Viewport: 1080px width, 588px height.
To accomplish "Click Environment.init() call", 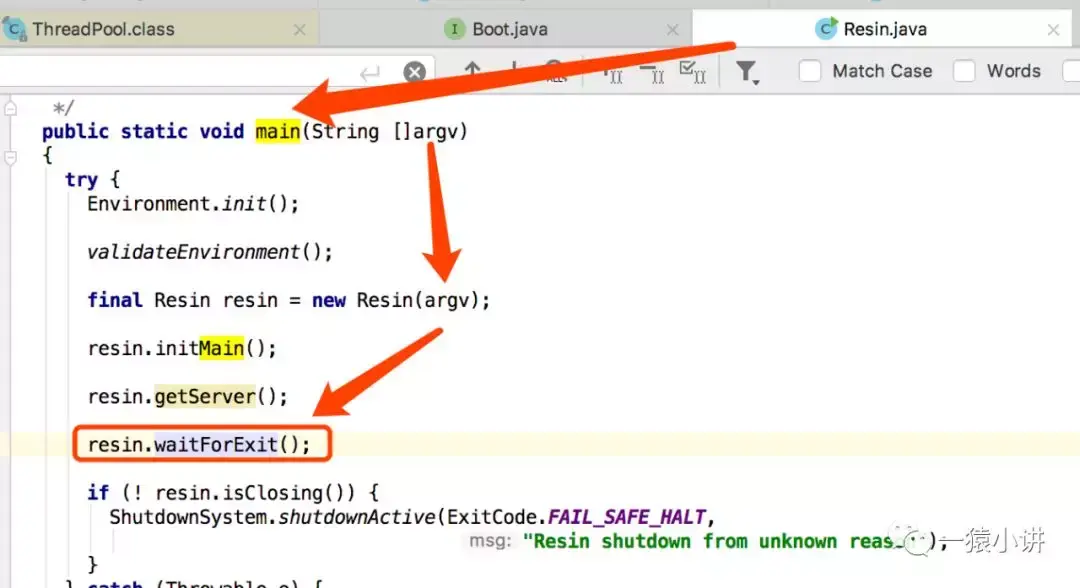I will pos(193,204).
